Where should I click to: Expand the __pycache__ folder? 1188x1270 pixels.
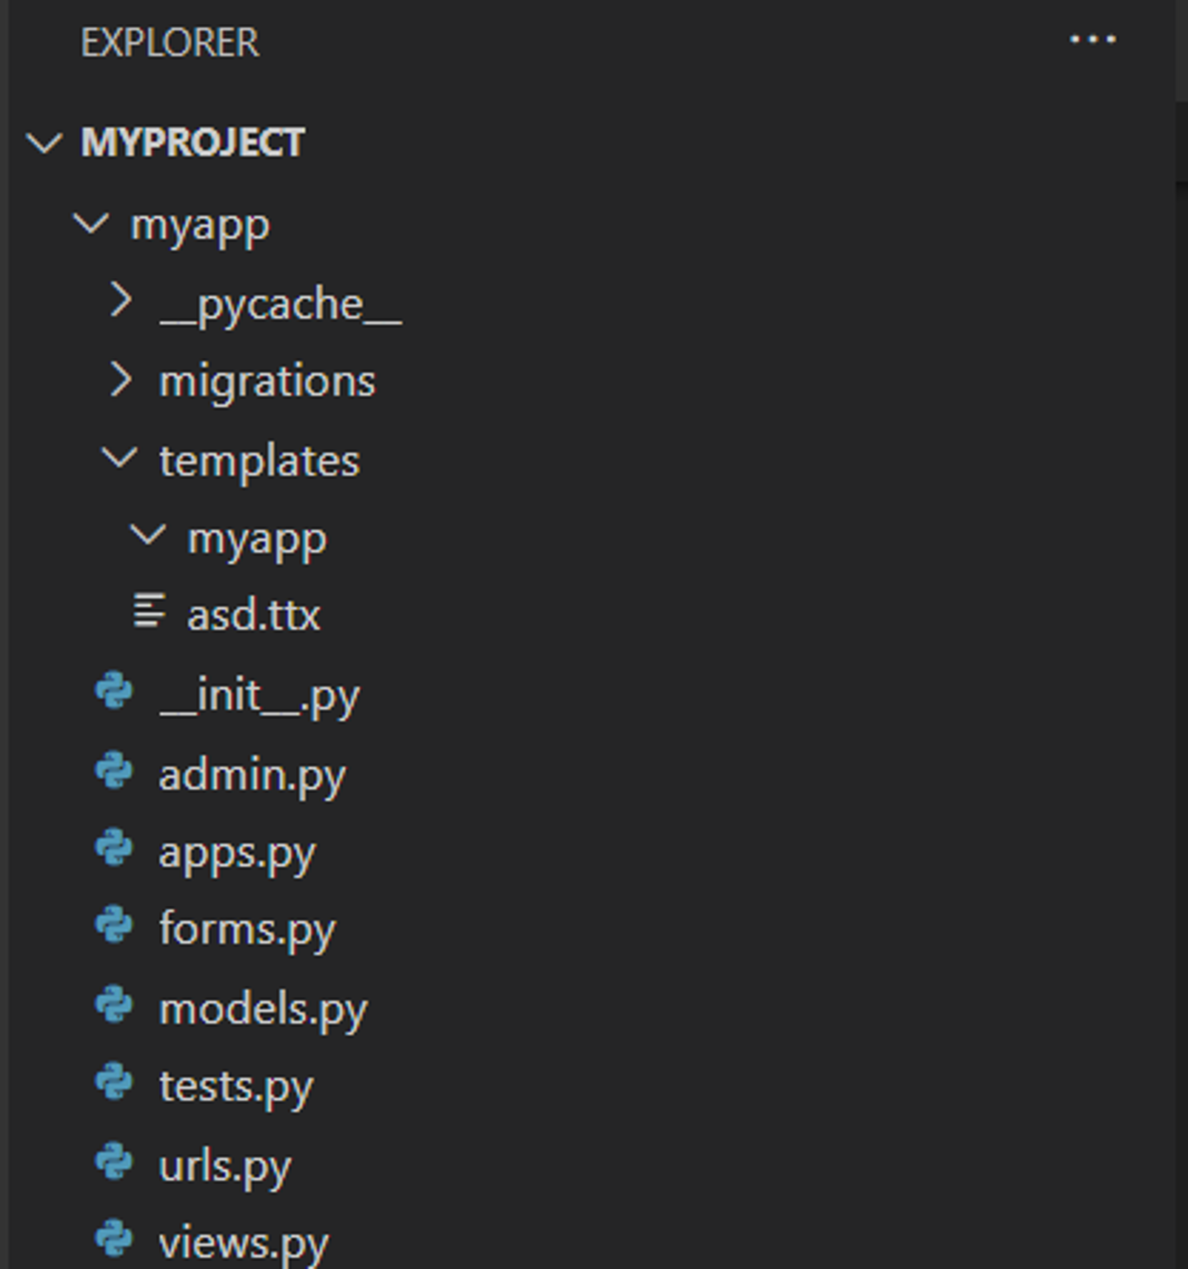point(120,301)
